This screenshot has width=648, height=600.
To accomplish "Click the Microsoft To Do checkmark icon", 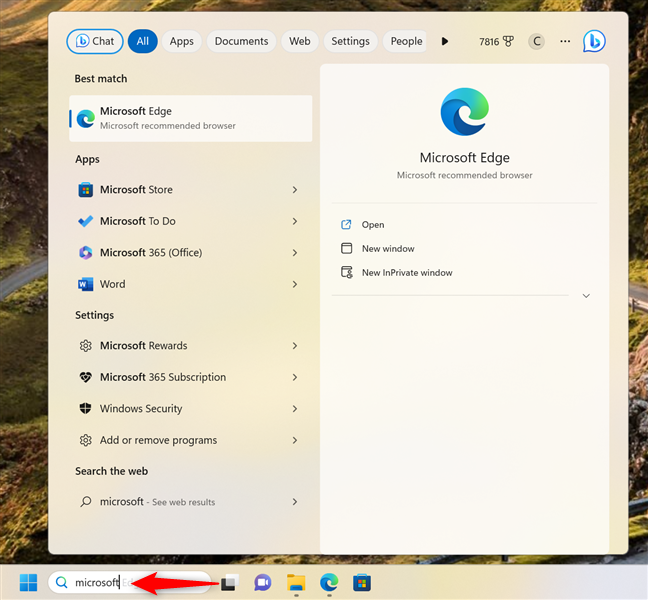I will coord(86,221).
